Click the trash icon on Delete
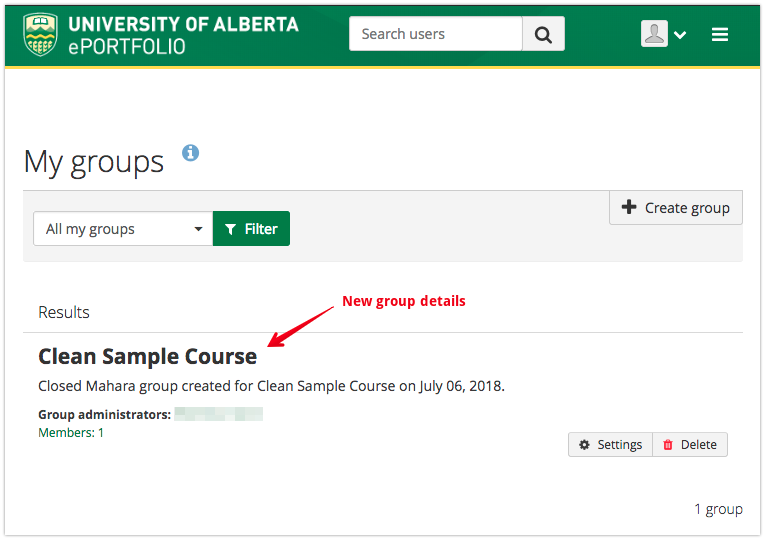Viewport: 765px width, 540px height. click(668, 445)
